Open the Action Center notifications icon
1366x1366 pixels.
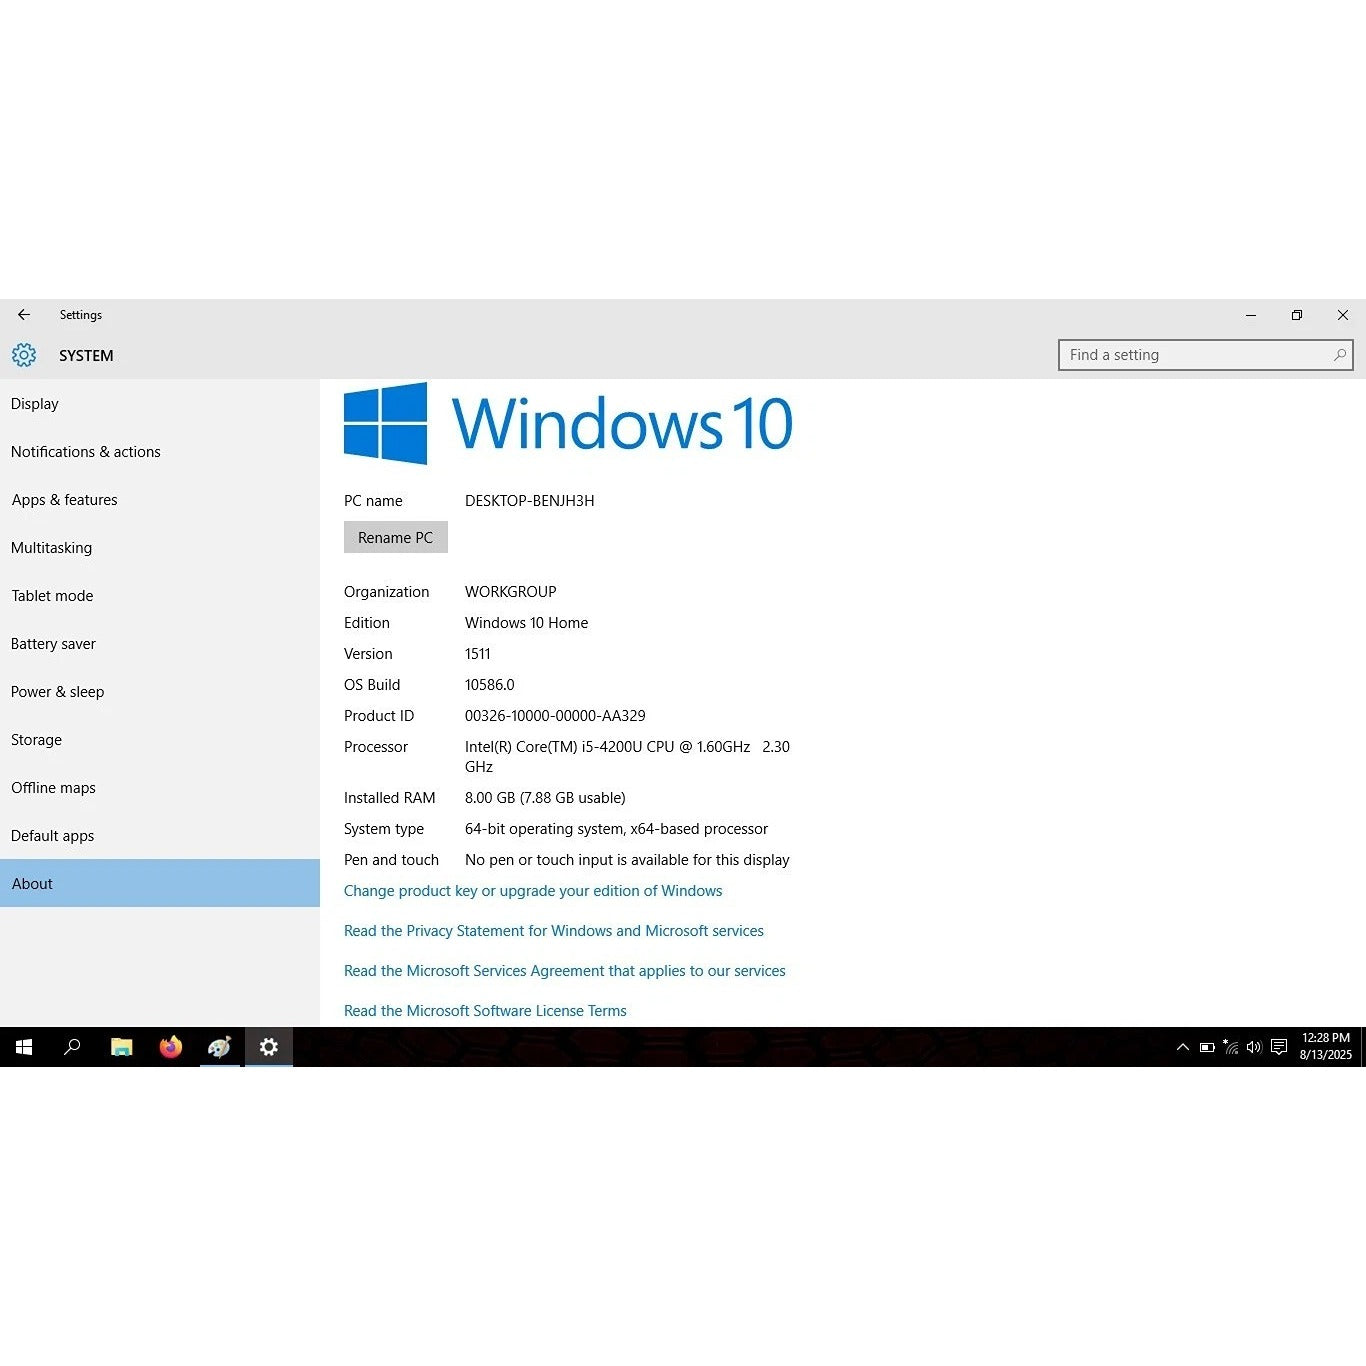point(1279,1047)
